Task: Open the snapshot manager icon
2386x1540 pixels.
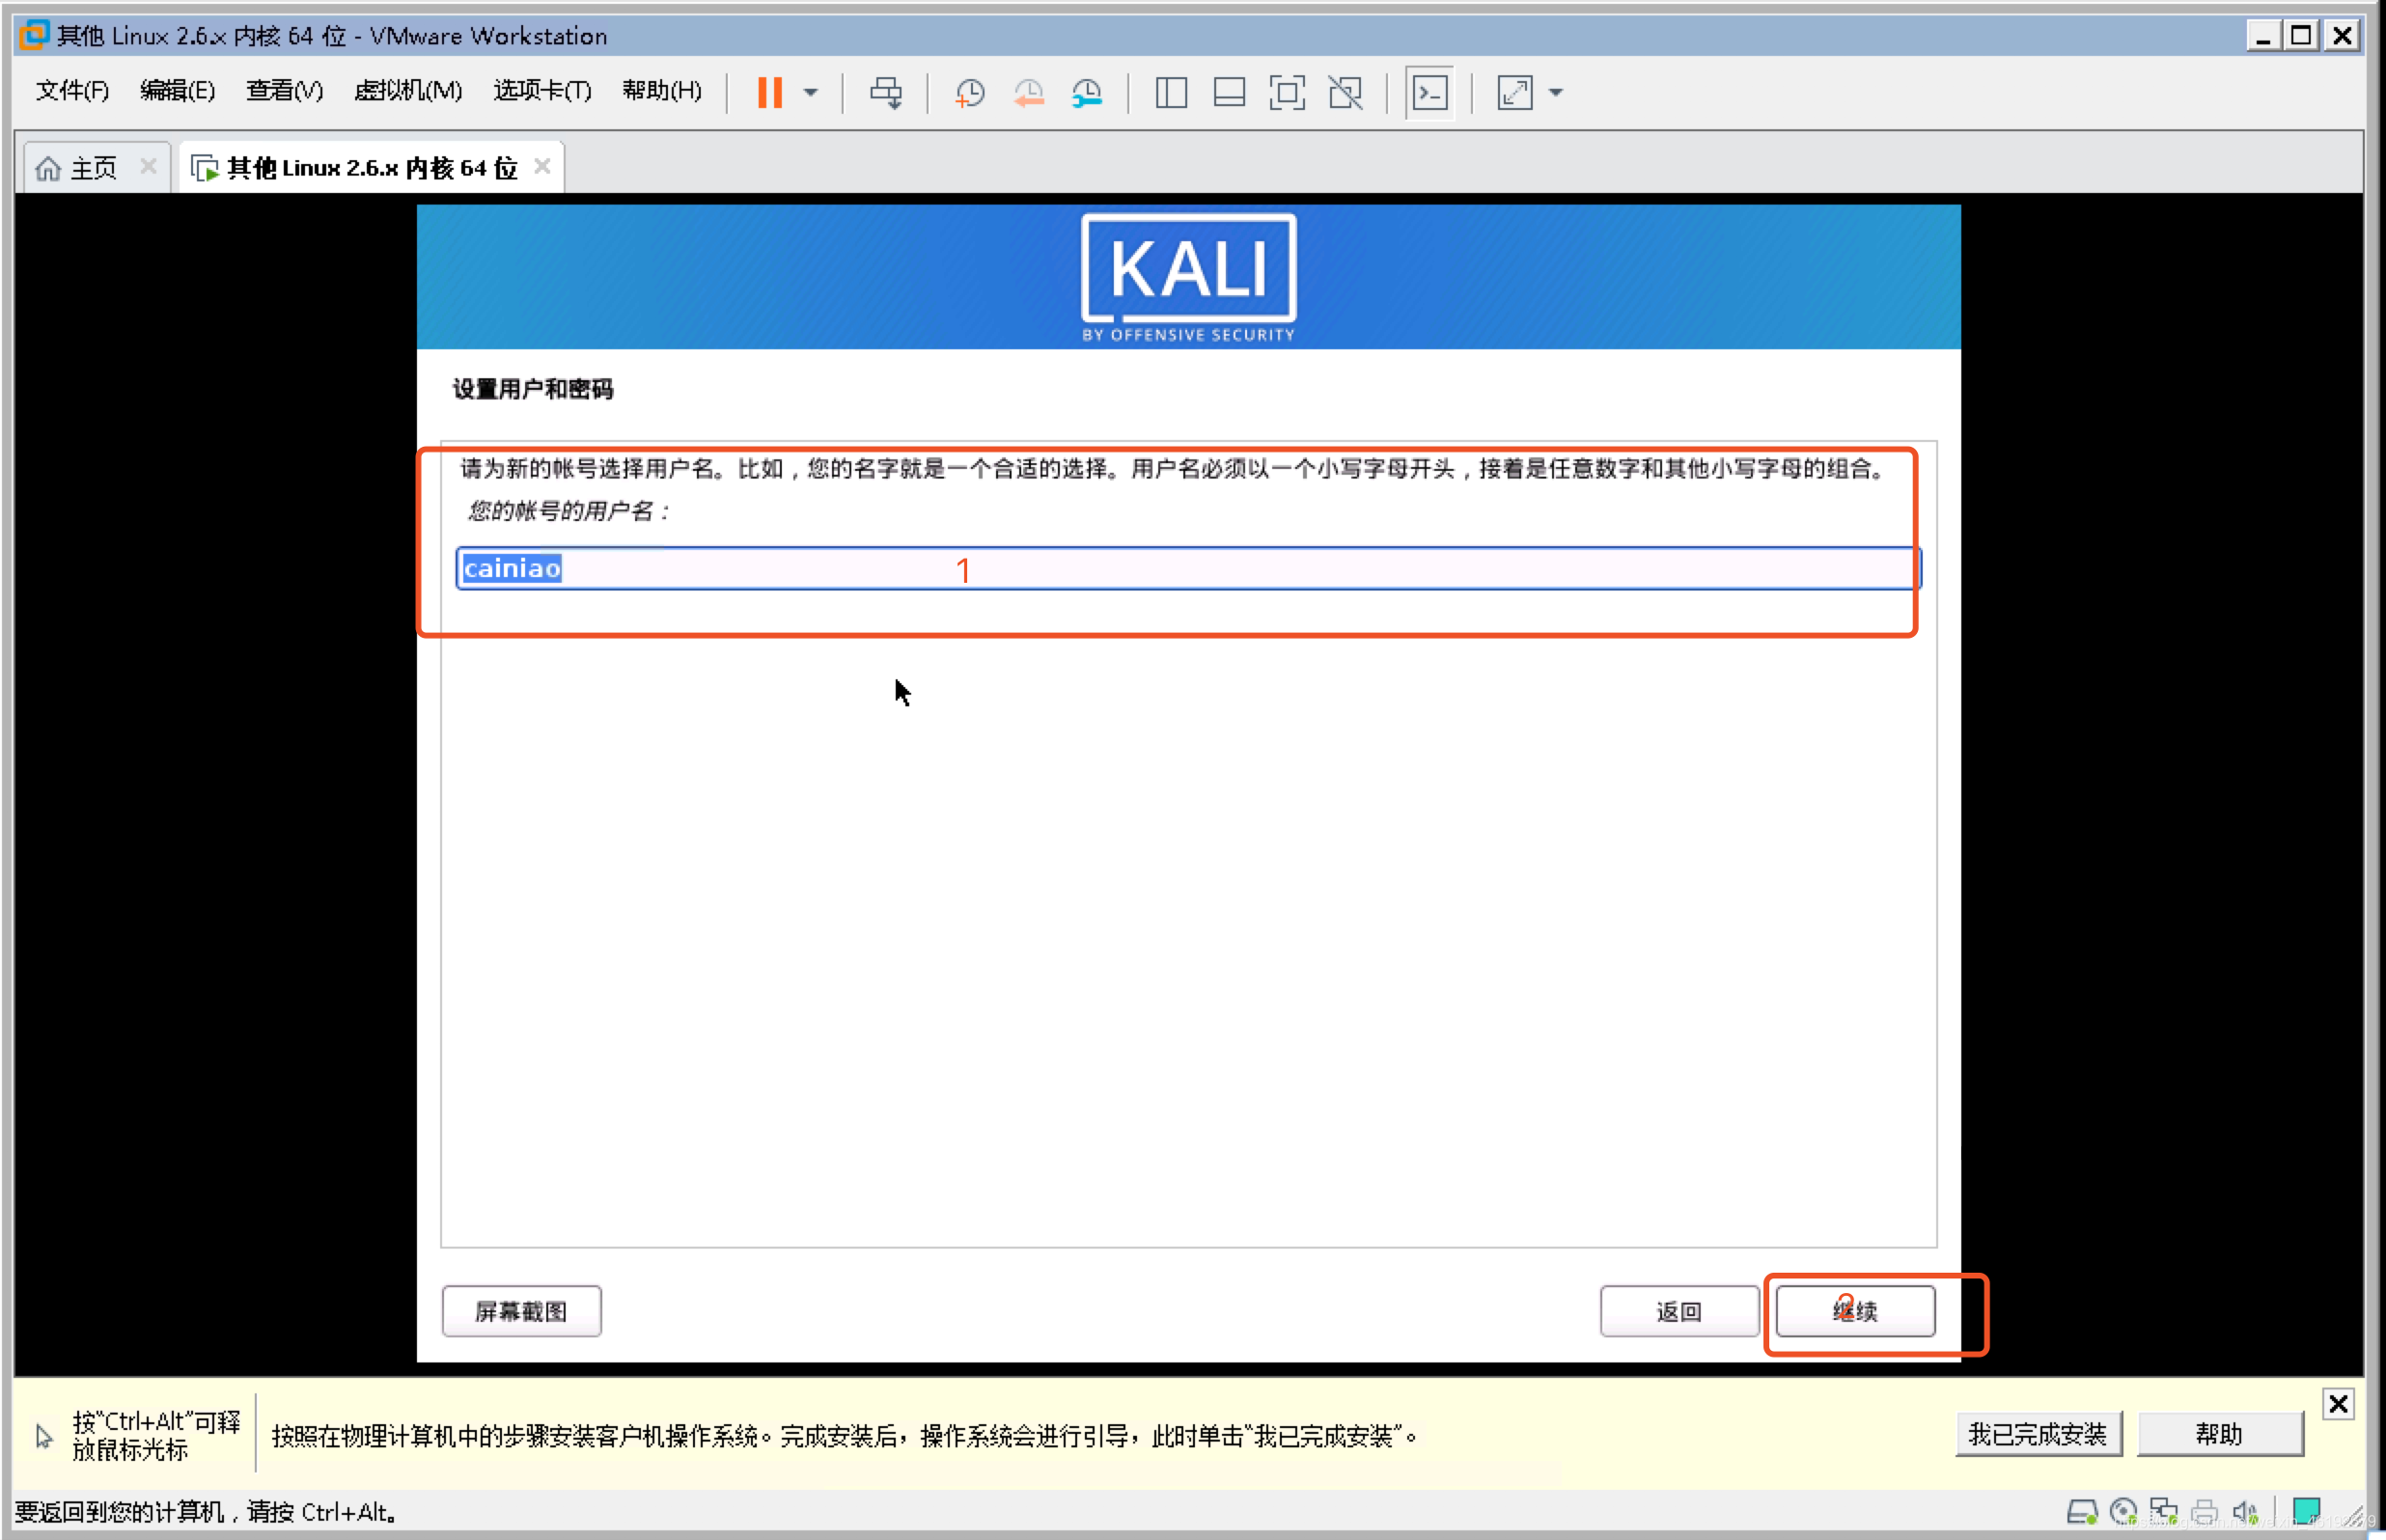Action: (x=1087, y=93)
